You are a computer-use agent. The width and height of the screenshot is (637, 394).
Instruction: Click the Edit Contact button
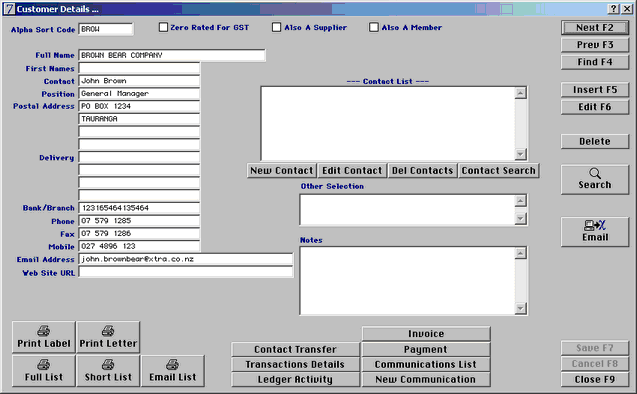coord(352,171)
